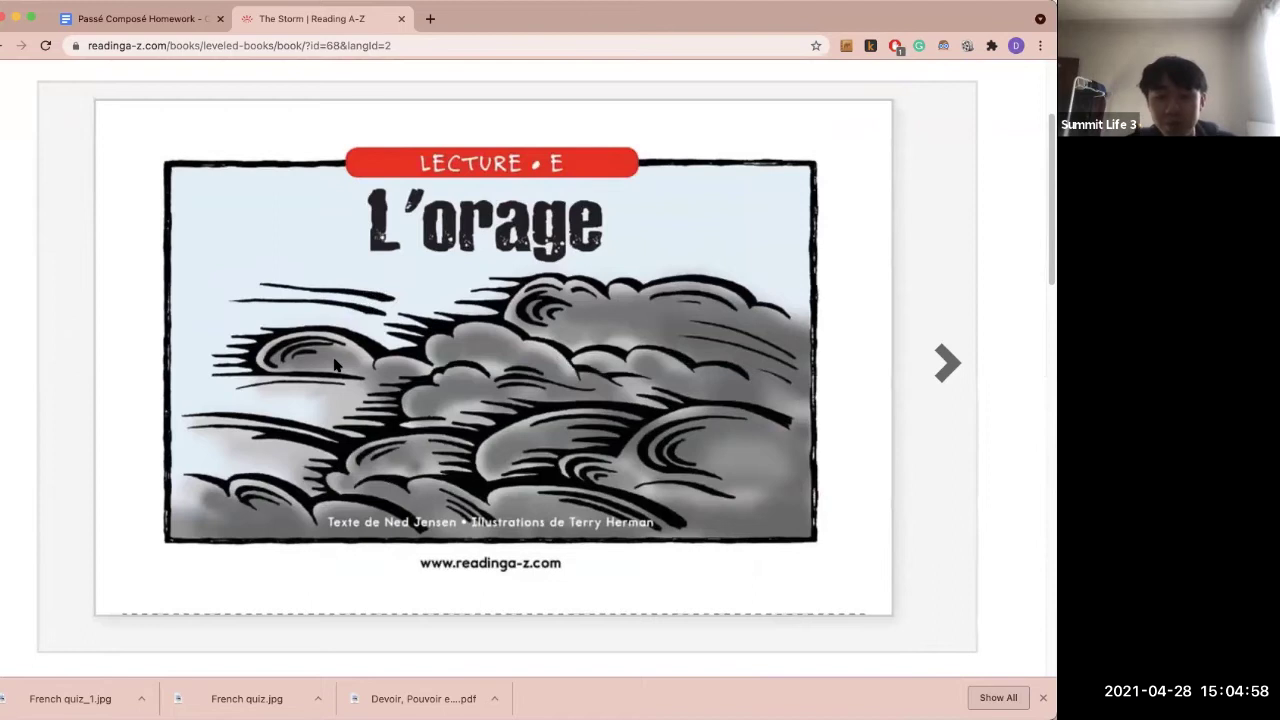Open the Chrome three-dot menu

coord(1040,46)
